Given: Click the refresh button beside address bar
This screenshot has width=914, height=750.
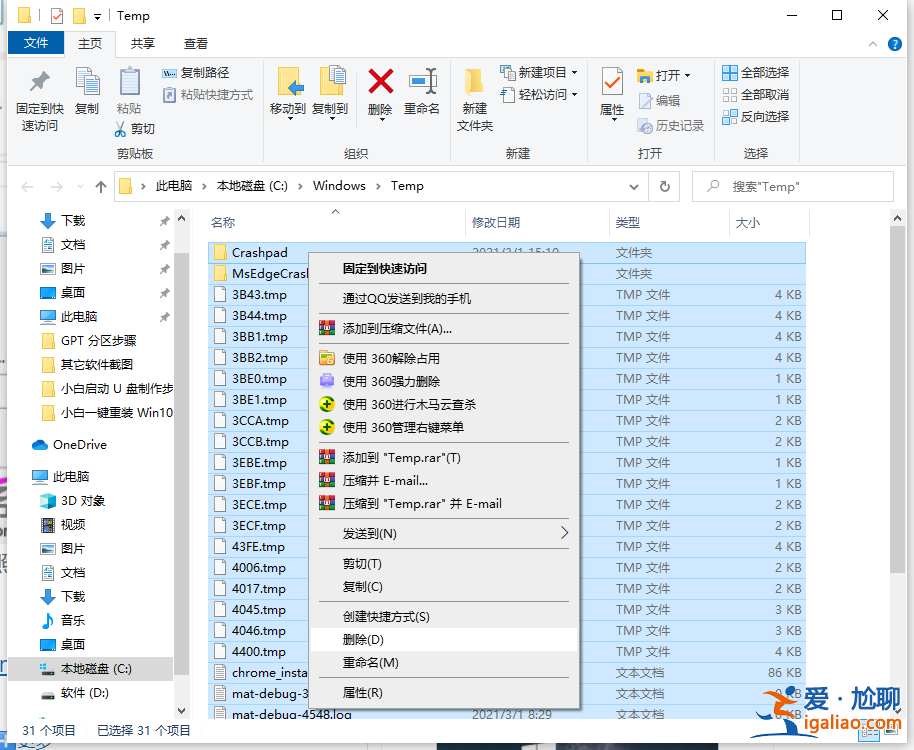Looking at the screenshot, I should coord(662,186).
